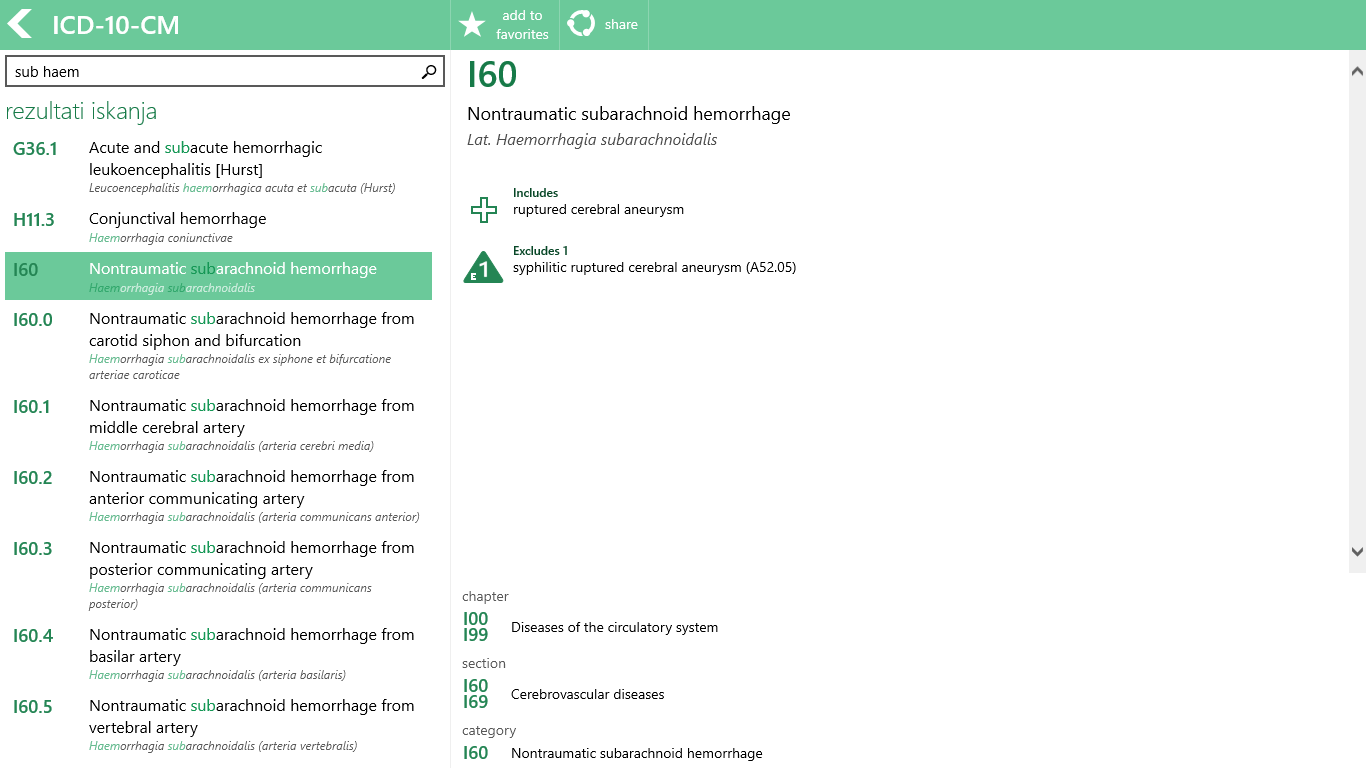Click the Excludes 1 triangle icon

click(483, 267)
